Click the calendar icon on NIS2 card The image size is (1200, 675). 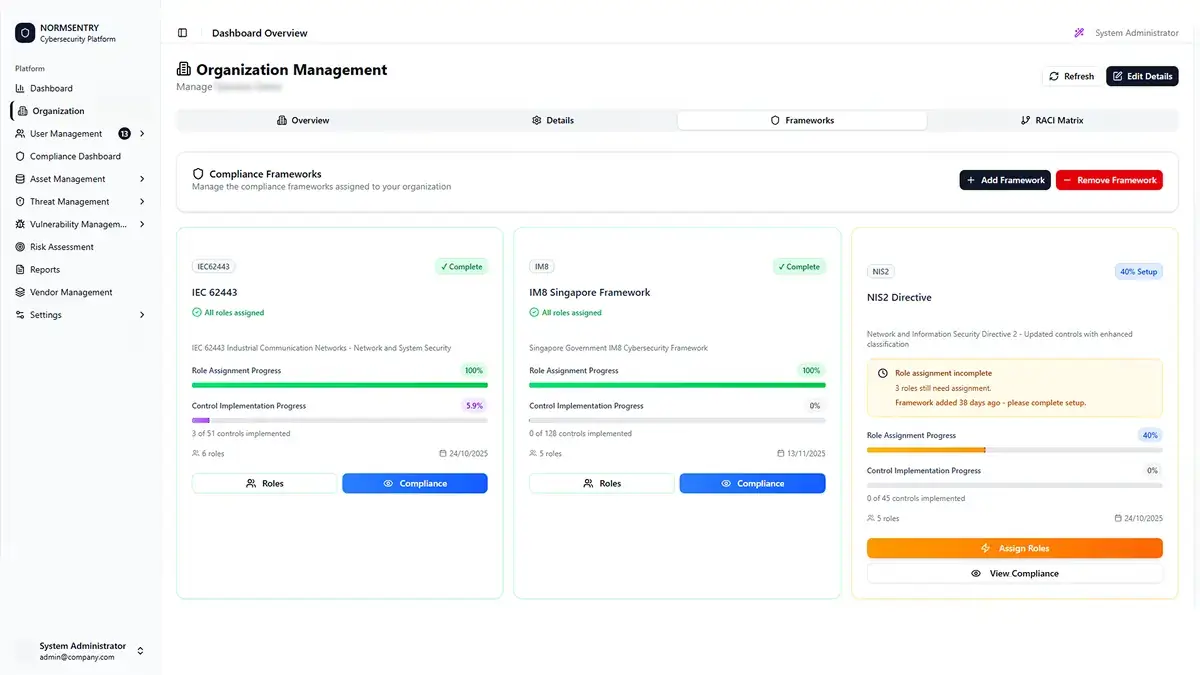(1118, 518)
